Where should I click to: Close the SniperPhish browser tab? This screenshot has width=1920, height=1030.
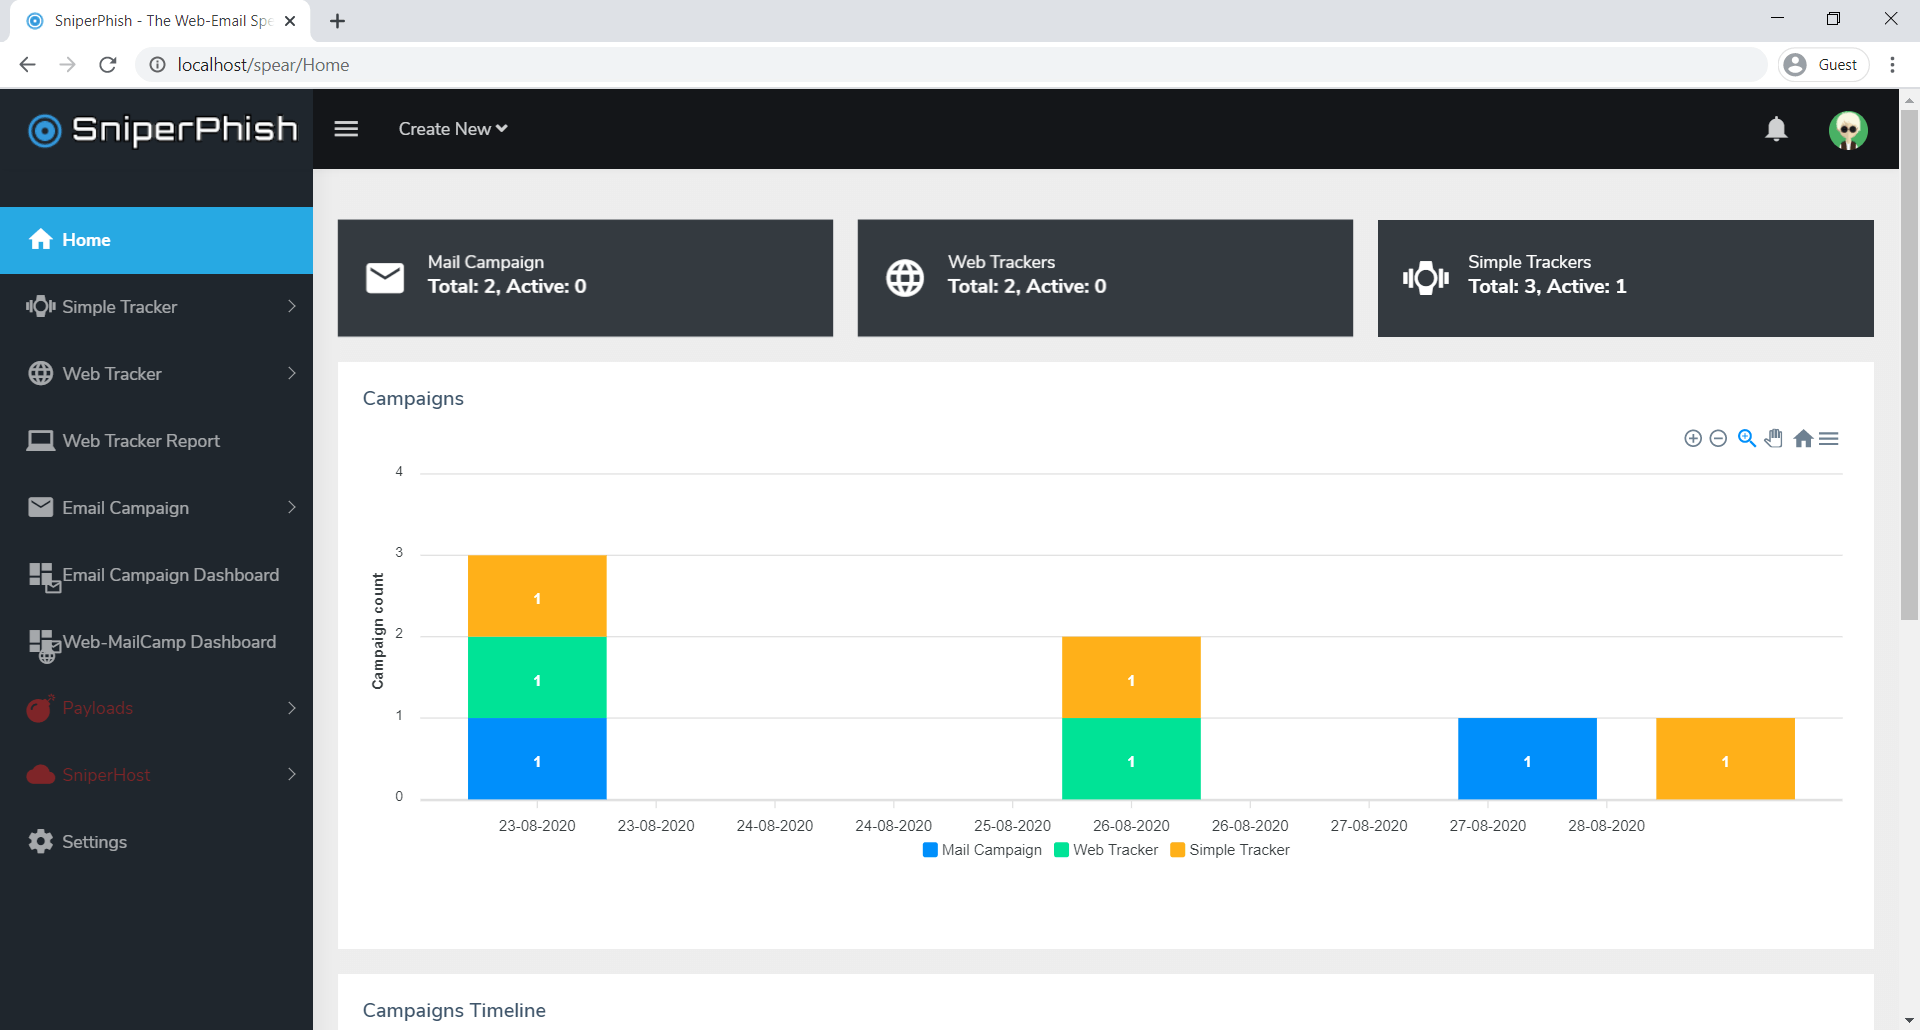(290, 21)
